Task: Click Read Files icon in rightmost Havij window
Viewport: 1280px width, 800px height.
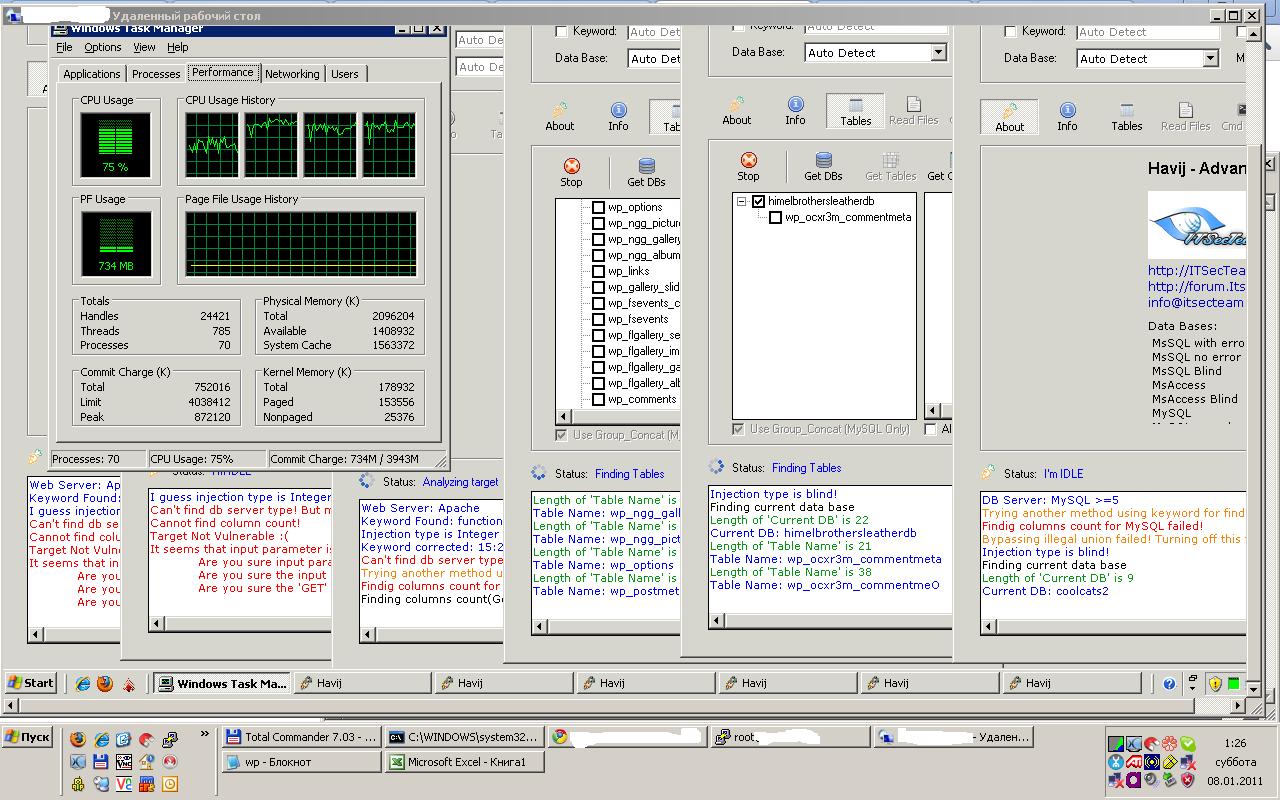Action: (x=1185, y=115)
